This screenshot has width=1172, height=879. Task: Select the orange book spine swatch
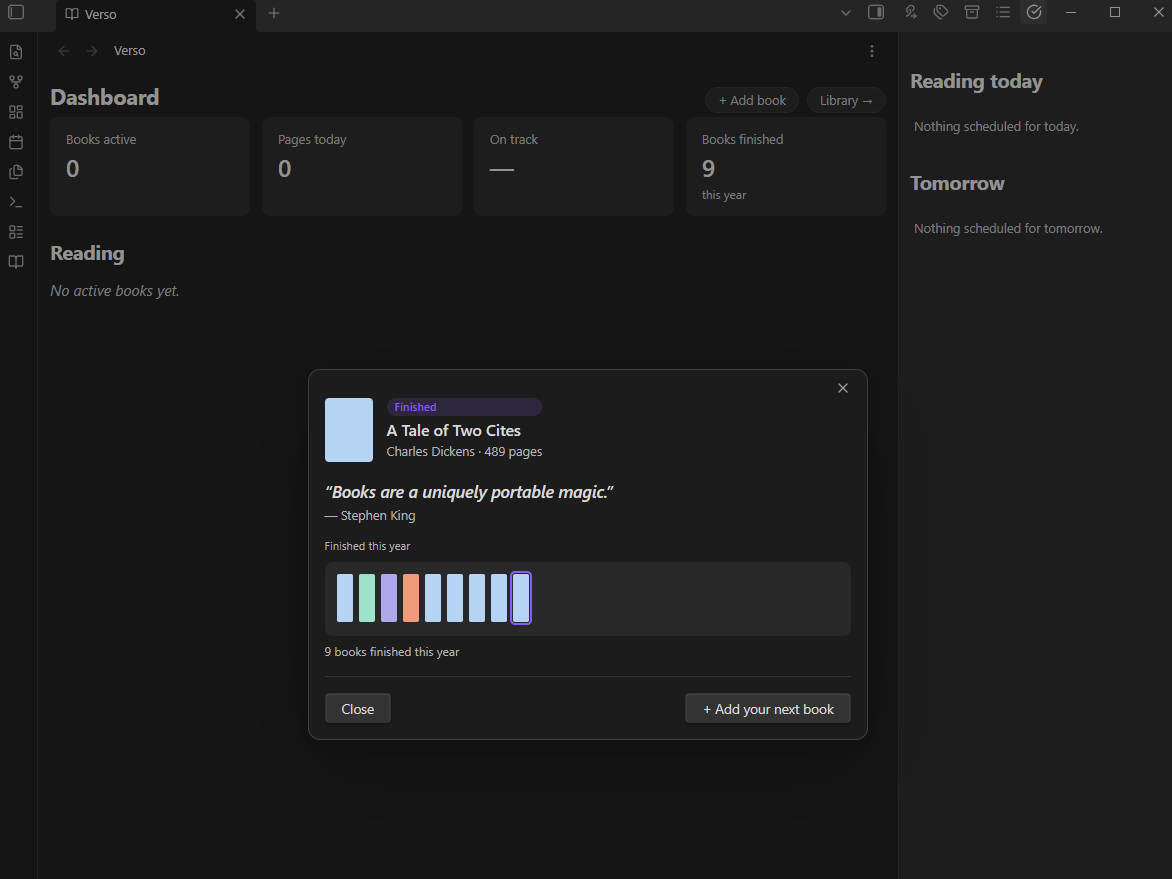[x=410, y=598]
